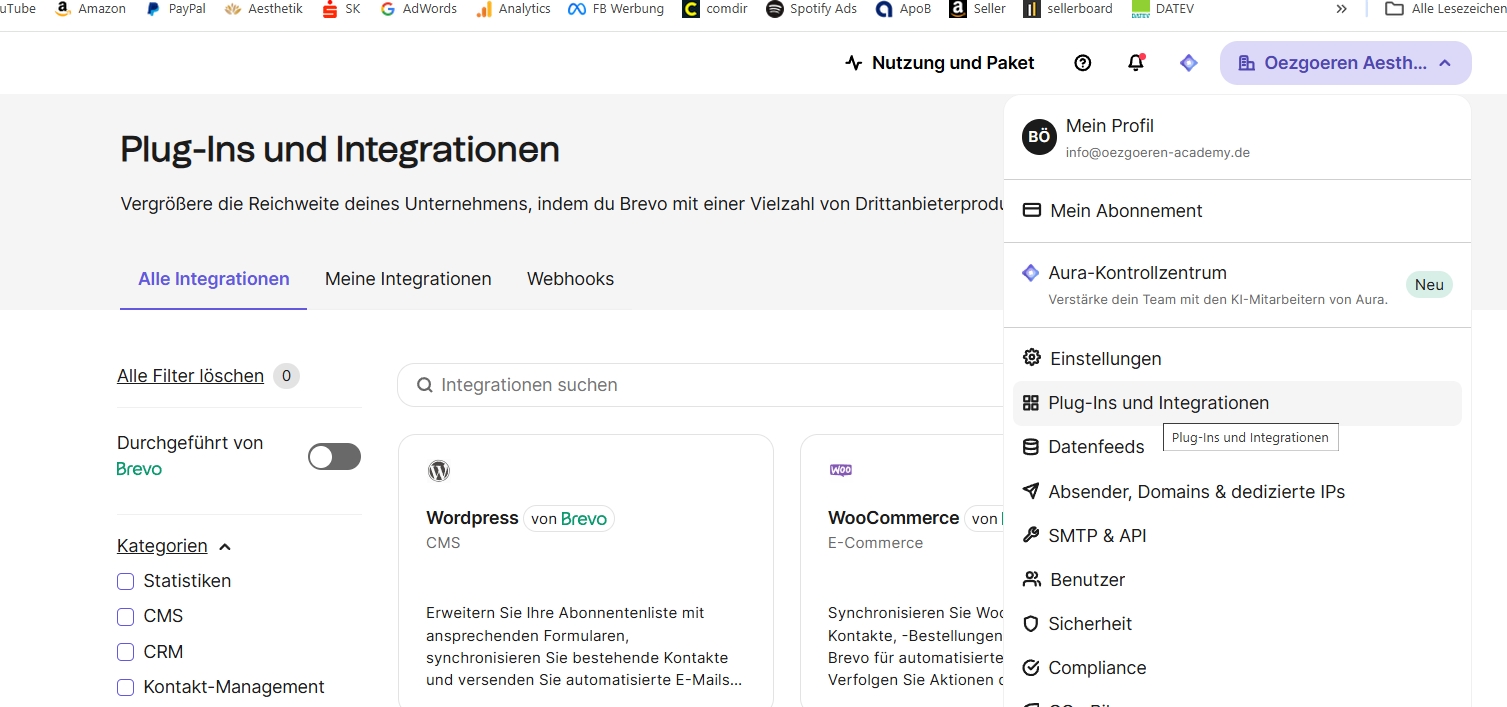Open Compliance menu entry

(x=1237, y=667)
